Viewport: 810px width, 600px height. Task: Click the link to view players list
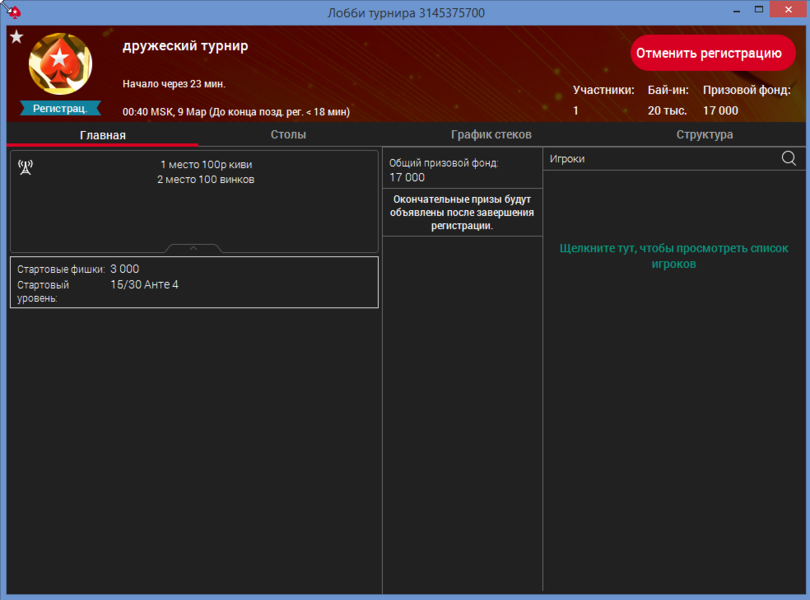(x=674, y=256)
